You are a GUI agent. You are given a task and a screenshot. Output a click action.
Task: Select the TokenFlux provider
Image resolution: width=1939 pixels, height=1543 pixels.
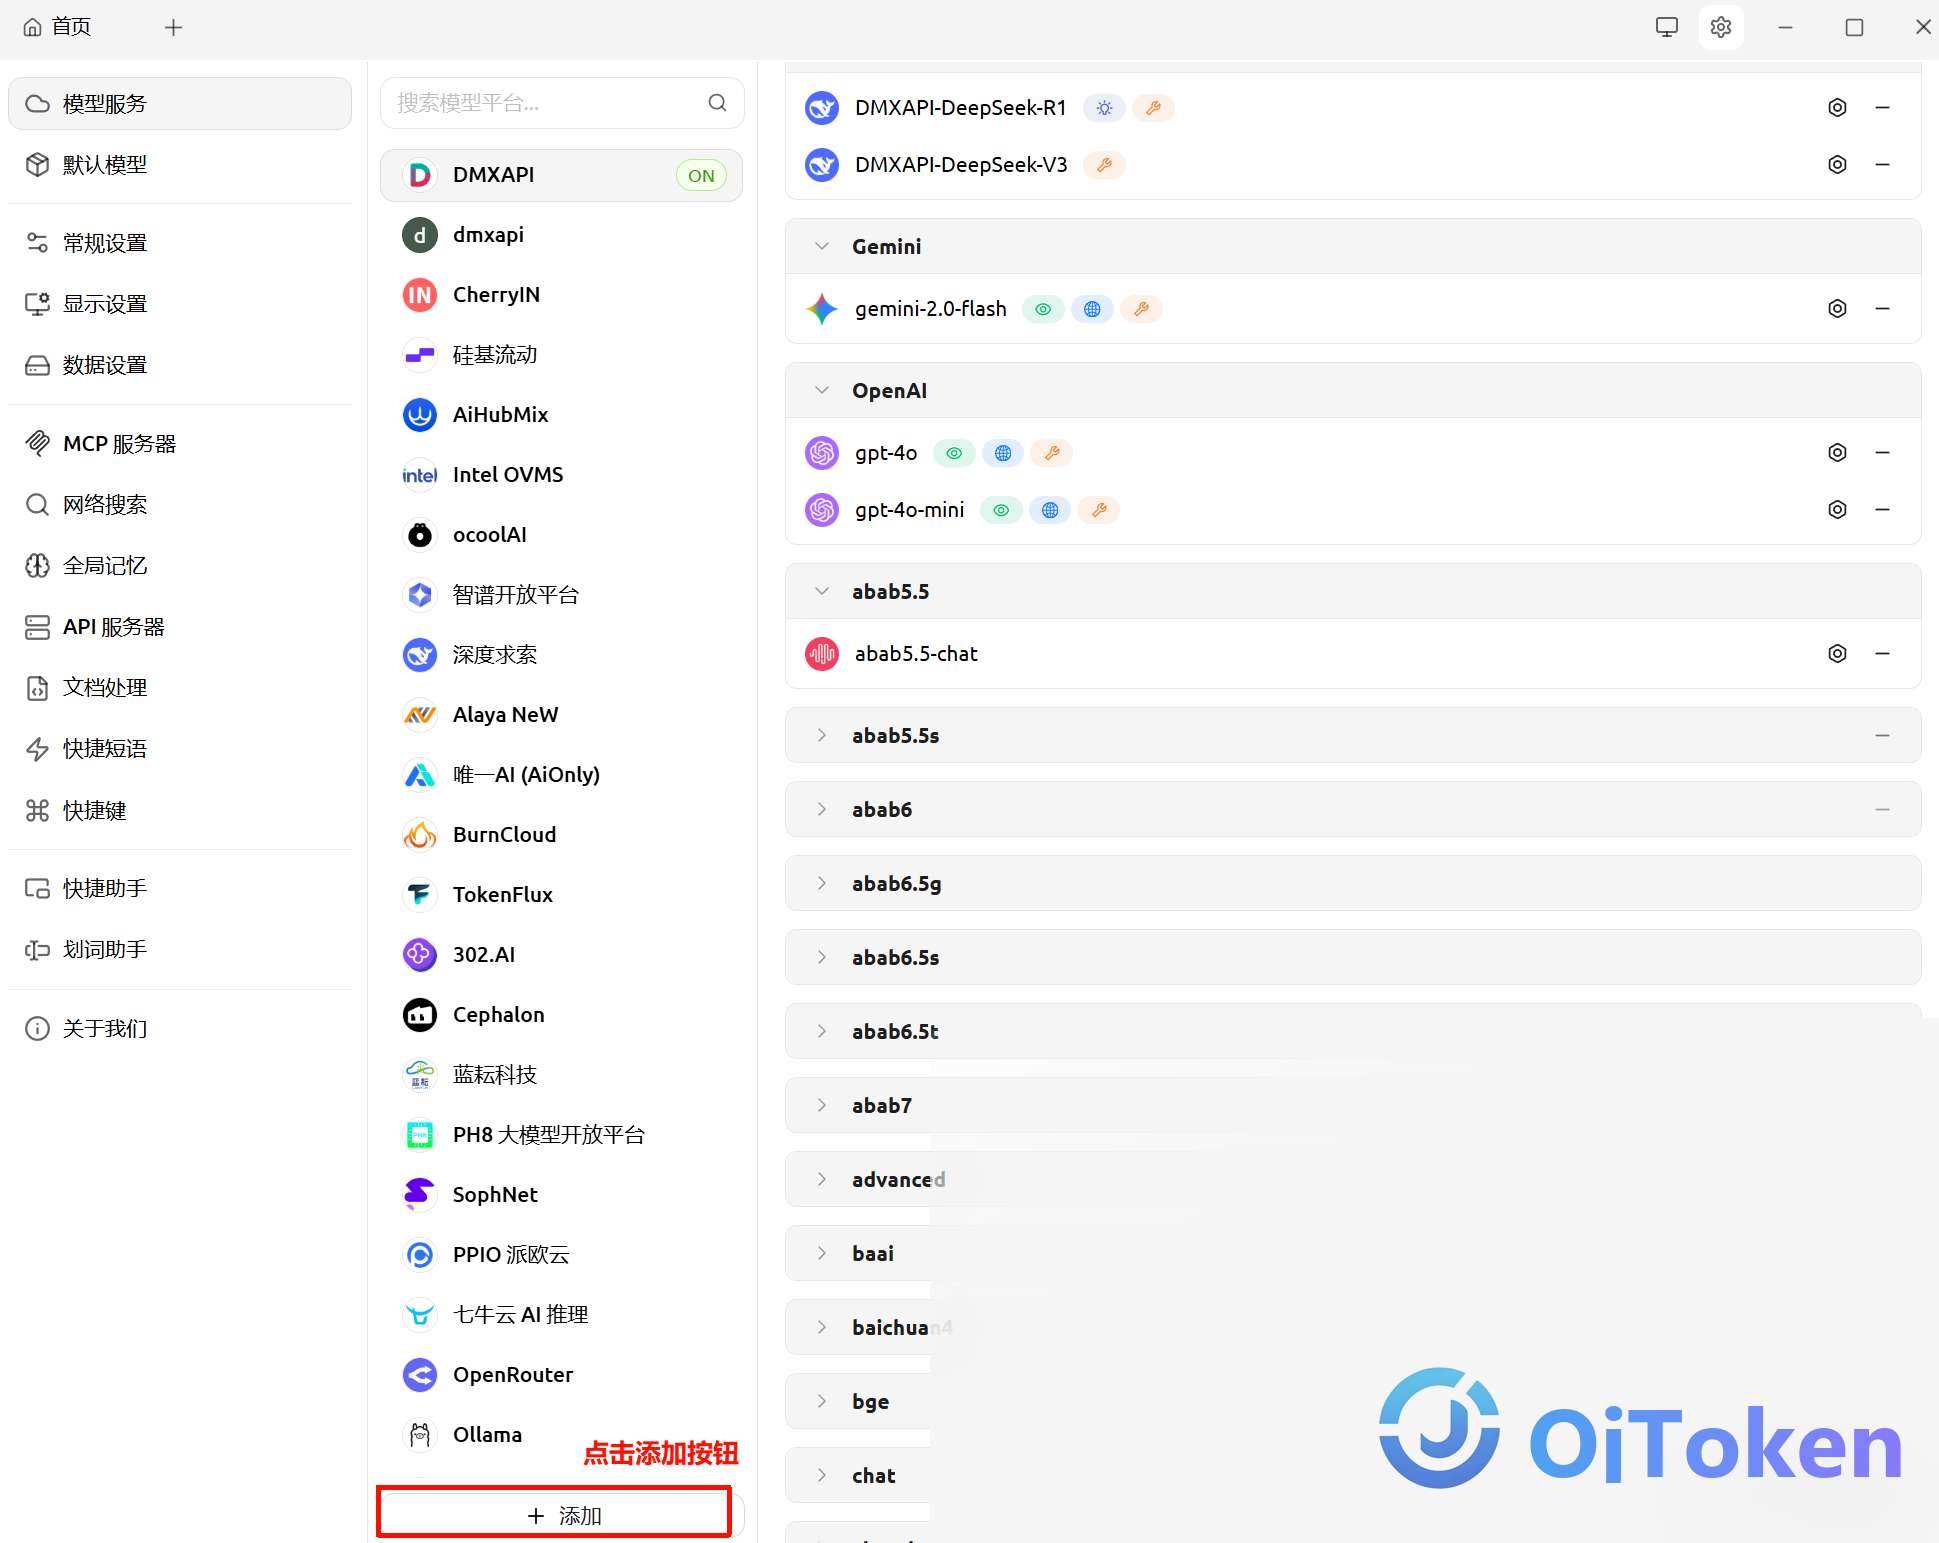tap(561, 895)
